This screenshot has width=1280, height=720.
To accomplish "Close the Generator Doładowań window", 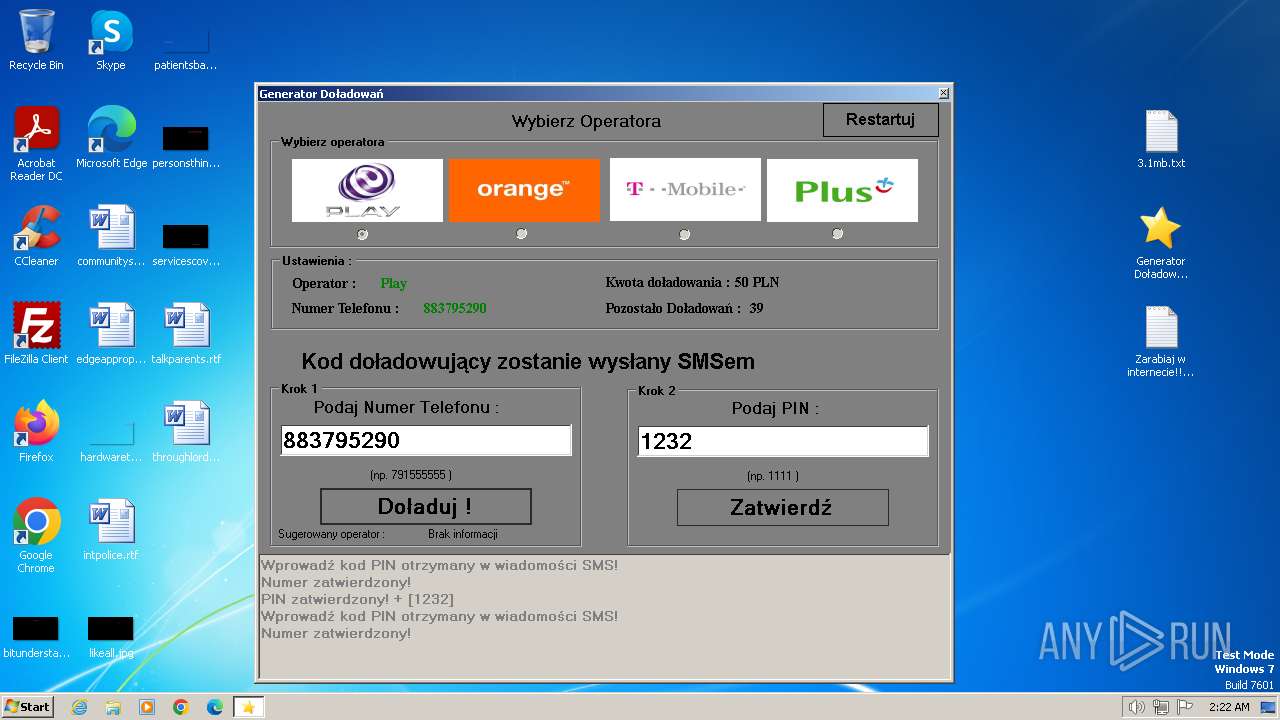I will click(x=943, y=93).
